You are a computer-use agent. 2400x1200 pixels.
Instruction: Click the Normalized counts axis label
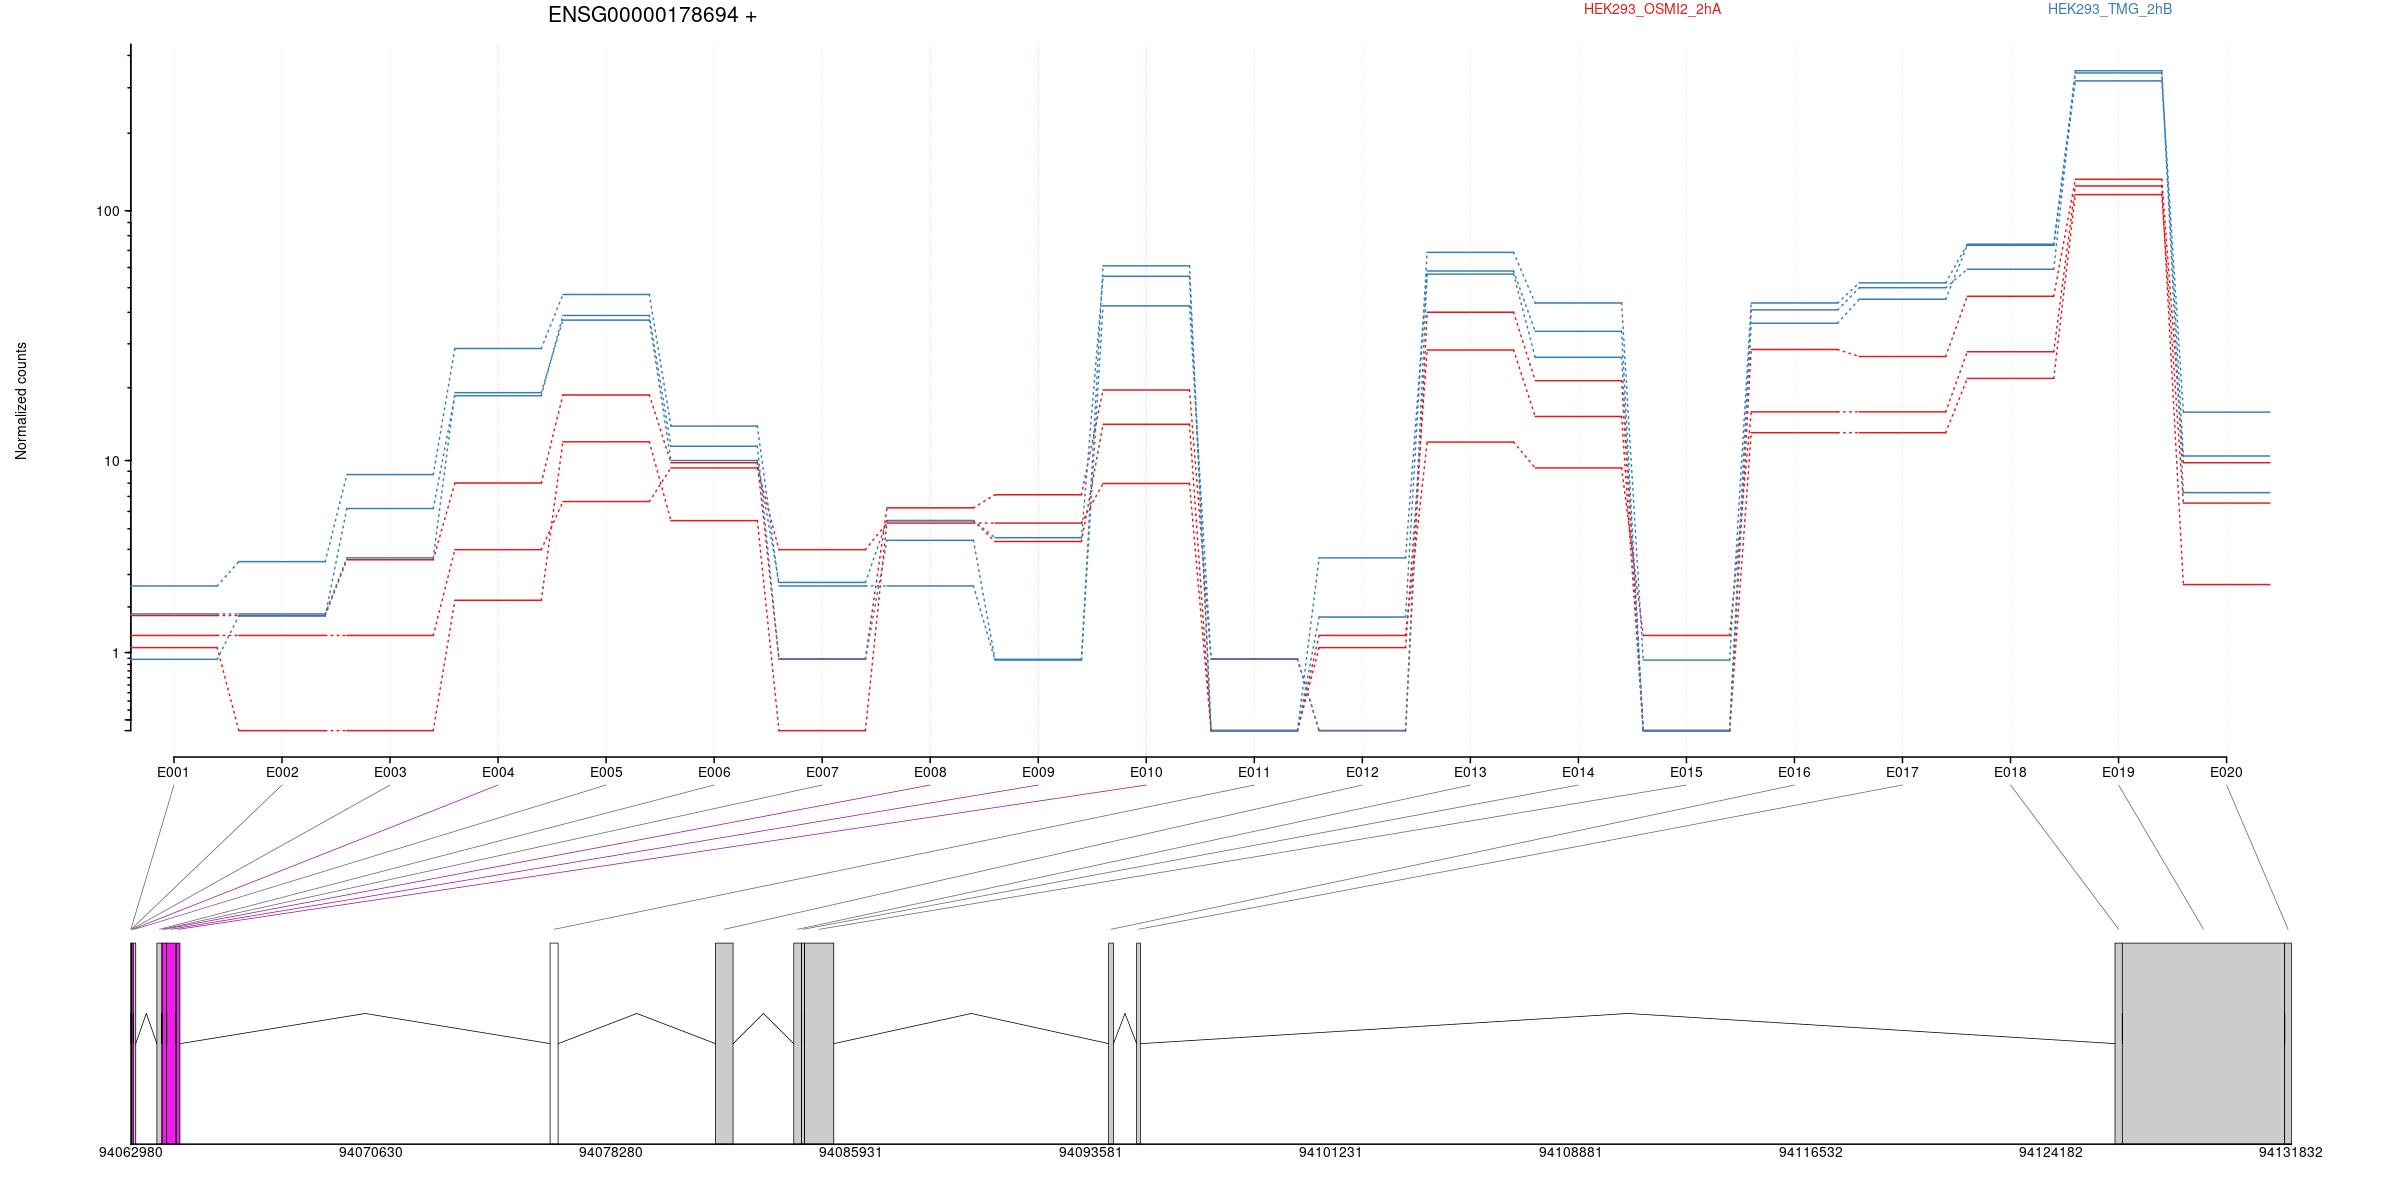pos(21,401)
